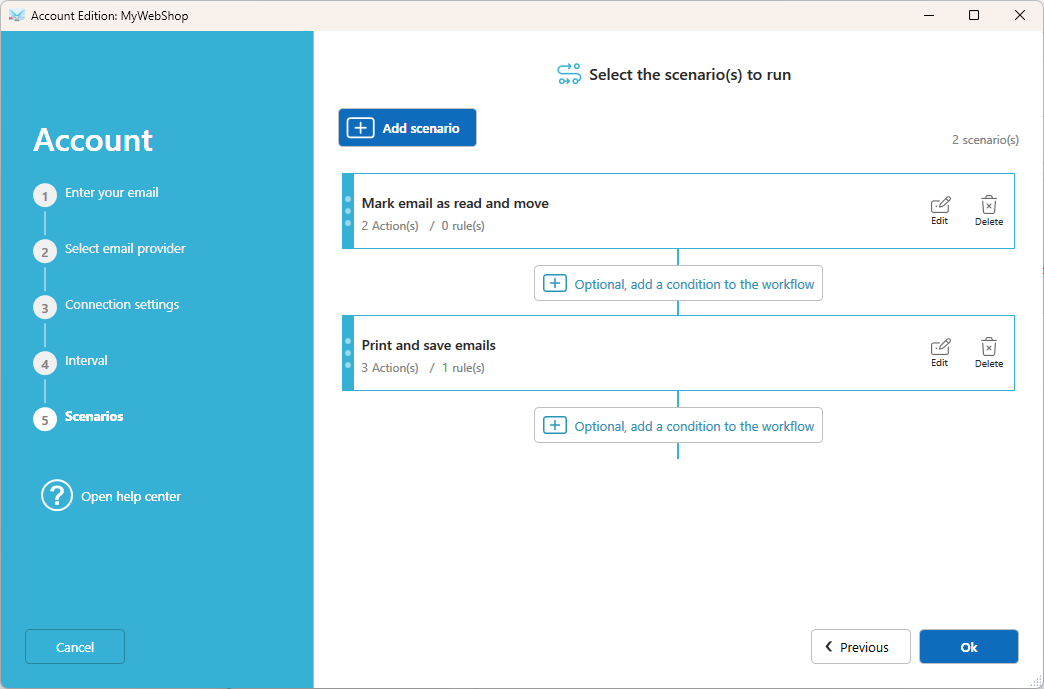
Task: Select the Print and save emails title
Action: pyautogui.click(x=428, y=345)
